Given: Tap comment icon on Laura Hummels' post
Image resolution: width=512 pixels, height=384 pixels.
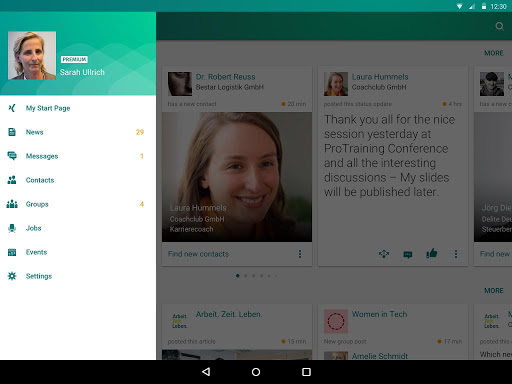Looking at the screenshot, I should pos(408,255).
